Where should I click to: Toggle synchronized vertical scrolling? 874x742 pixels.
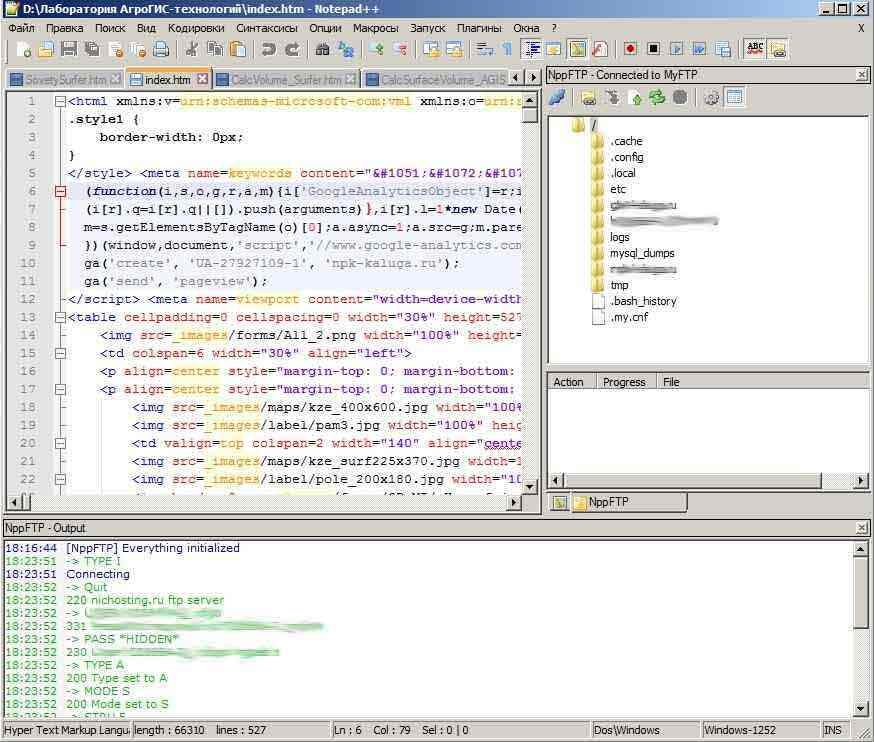(431, 50)
